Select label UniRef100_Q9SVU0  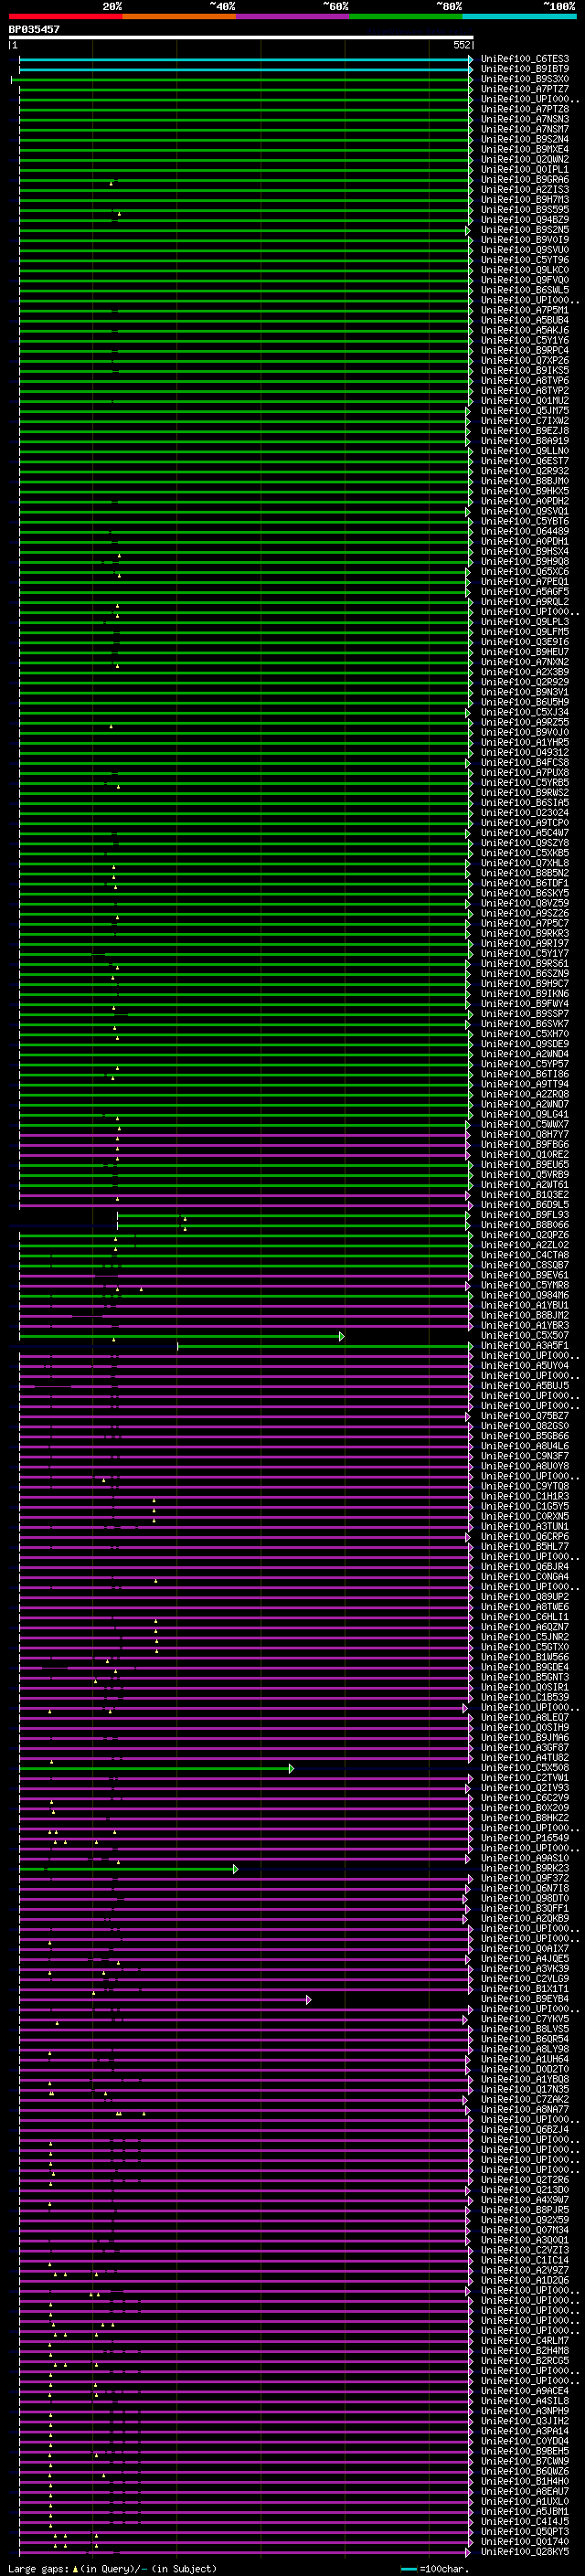[524, 250]
